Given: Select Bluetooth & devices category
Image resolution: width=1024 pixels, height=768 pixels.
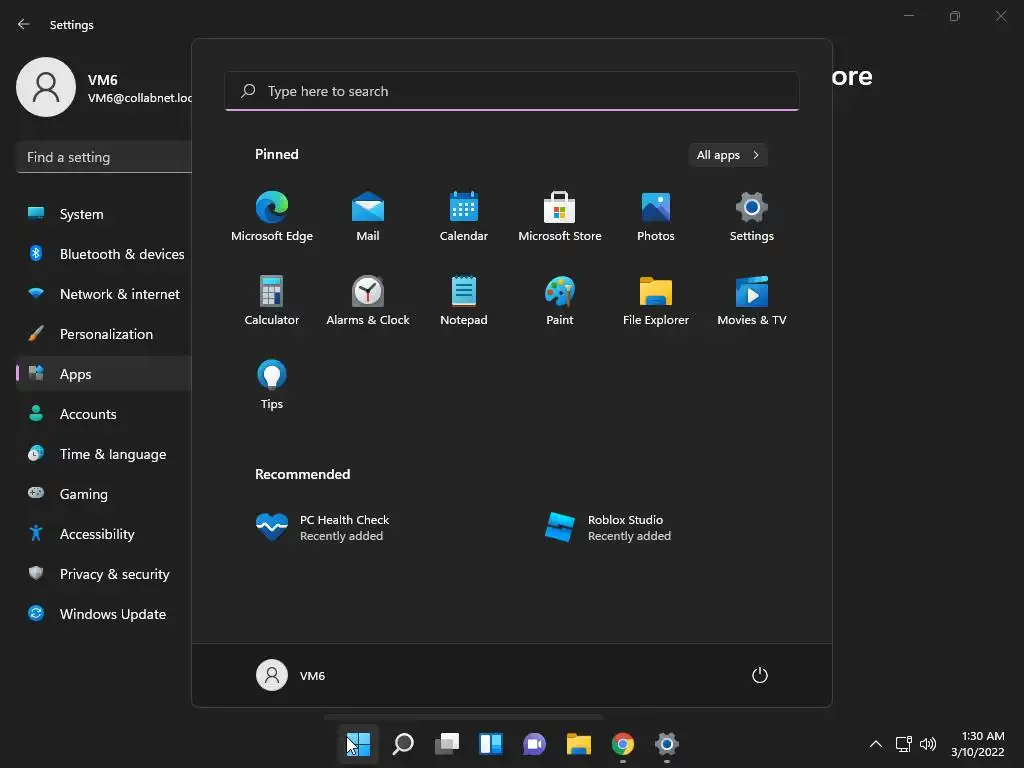Looking at the screenshot, I should pos(103,254).
